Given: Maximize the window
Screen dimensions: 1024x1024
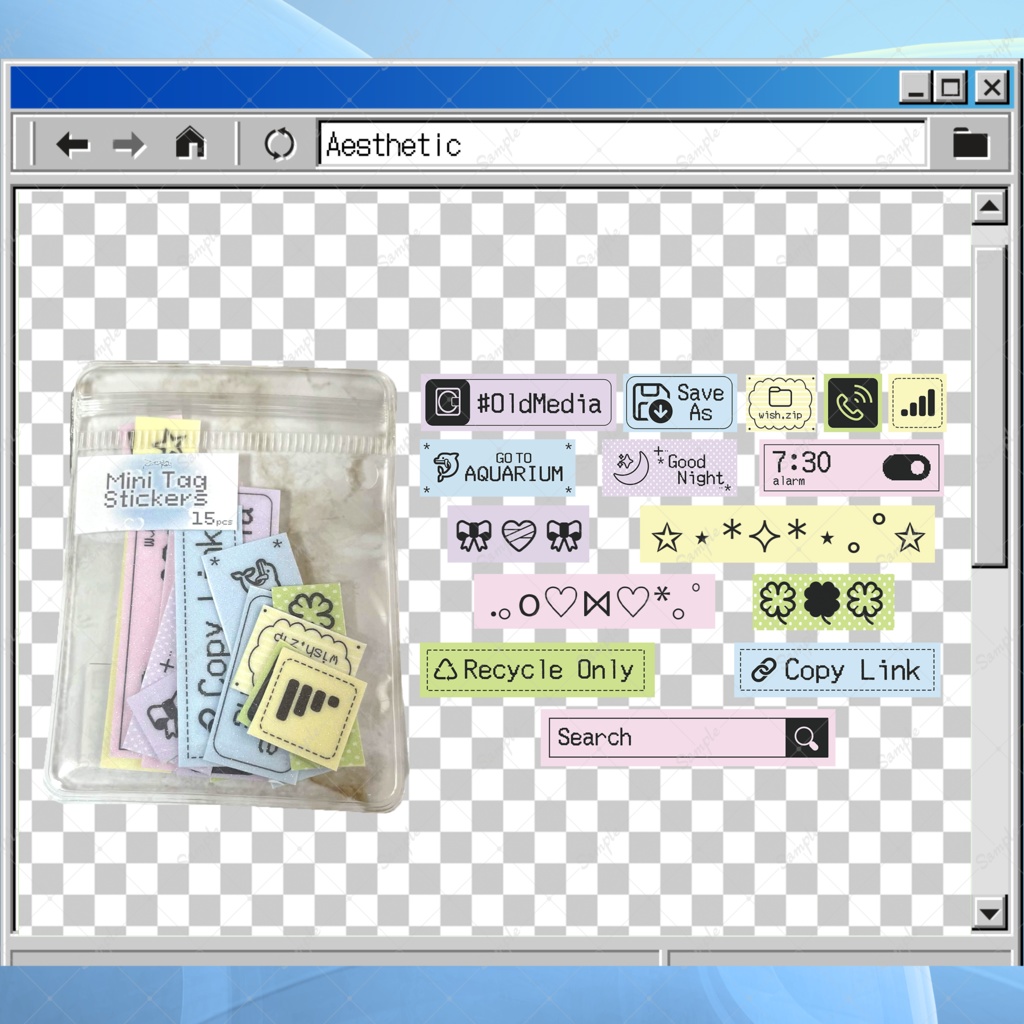Looking at the screenshot, I should [951, 87].
